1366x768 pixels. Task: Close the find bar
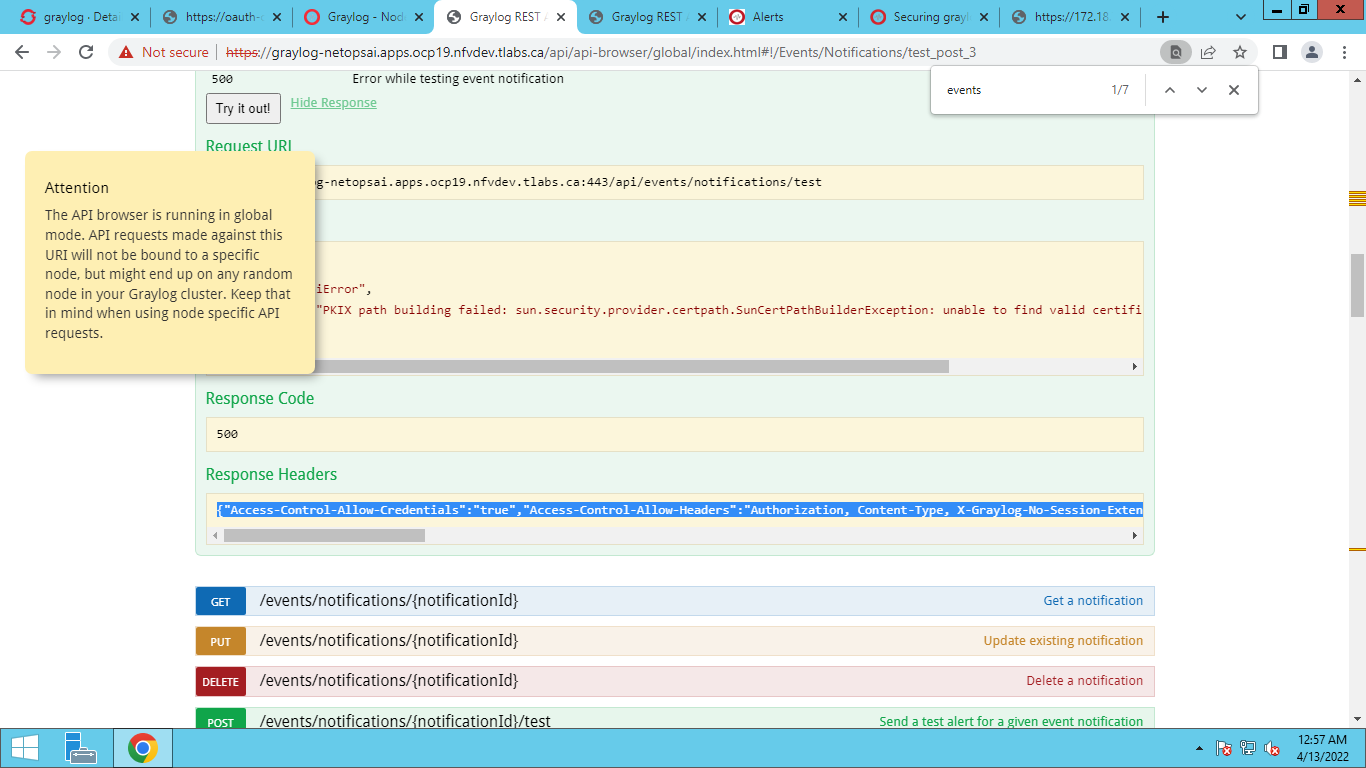(x=1234, y=90)
